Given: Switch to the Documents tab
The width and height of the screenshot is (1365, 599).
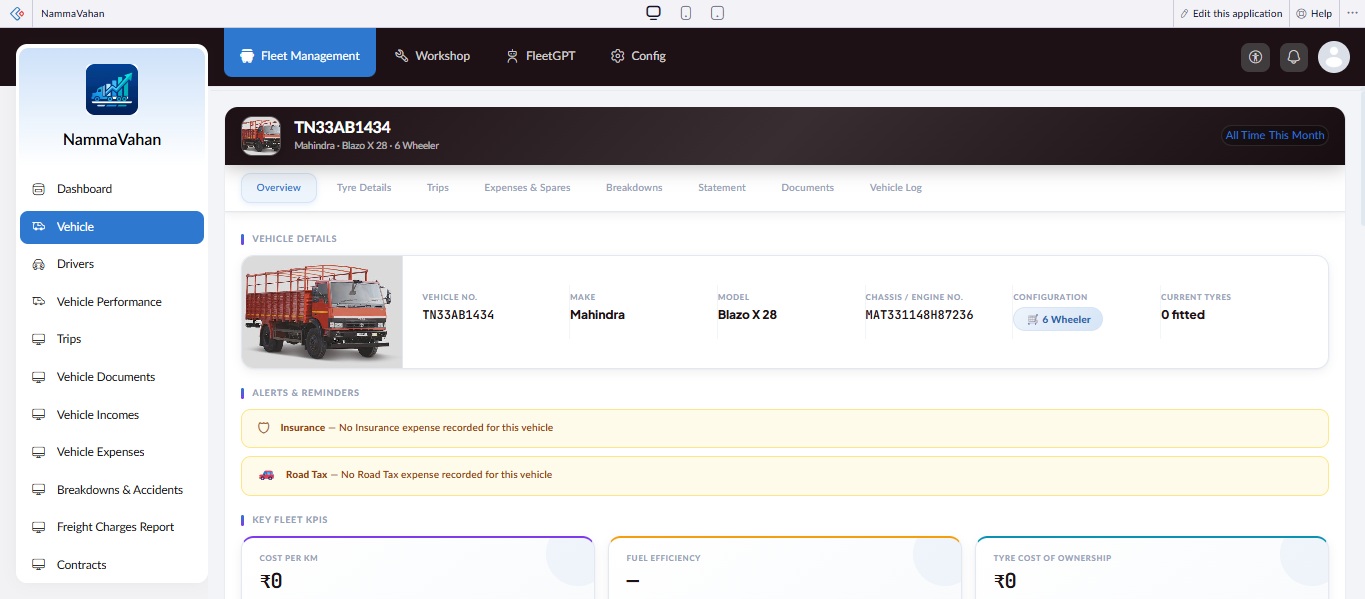Looking at the screenshot, I should click(807, 188).
